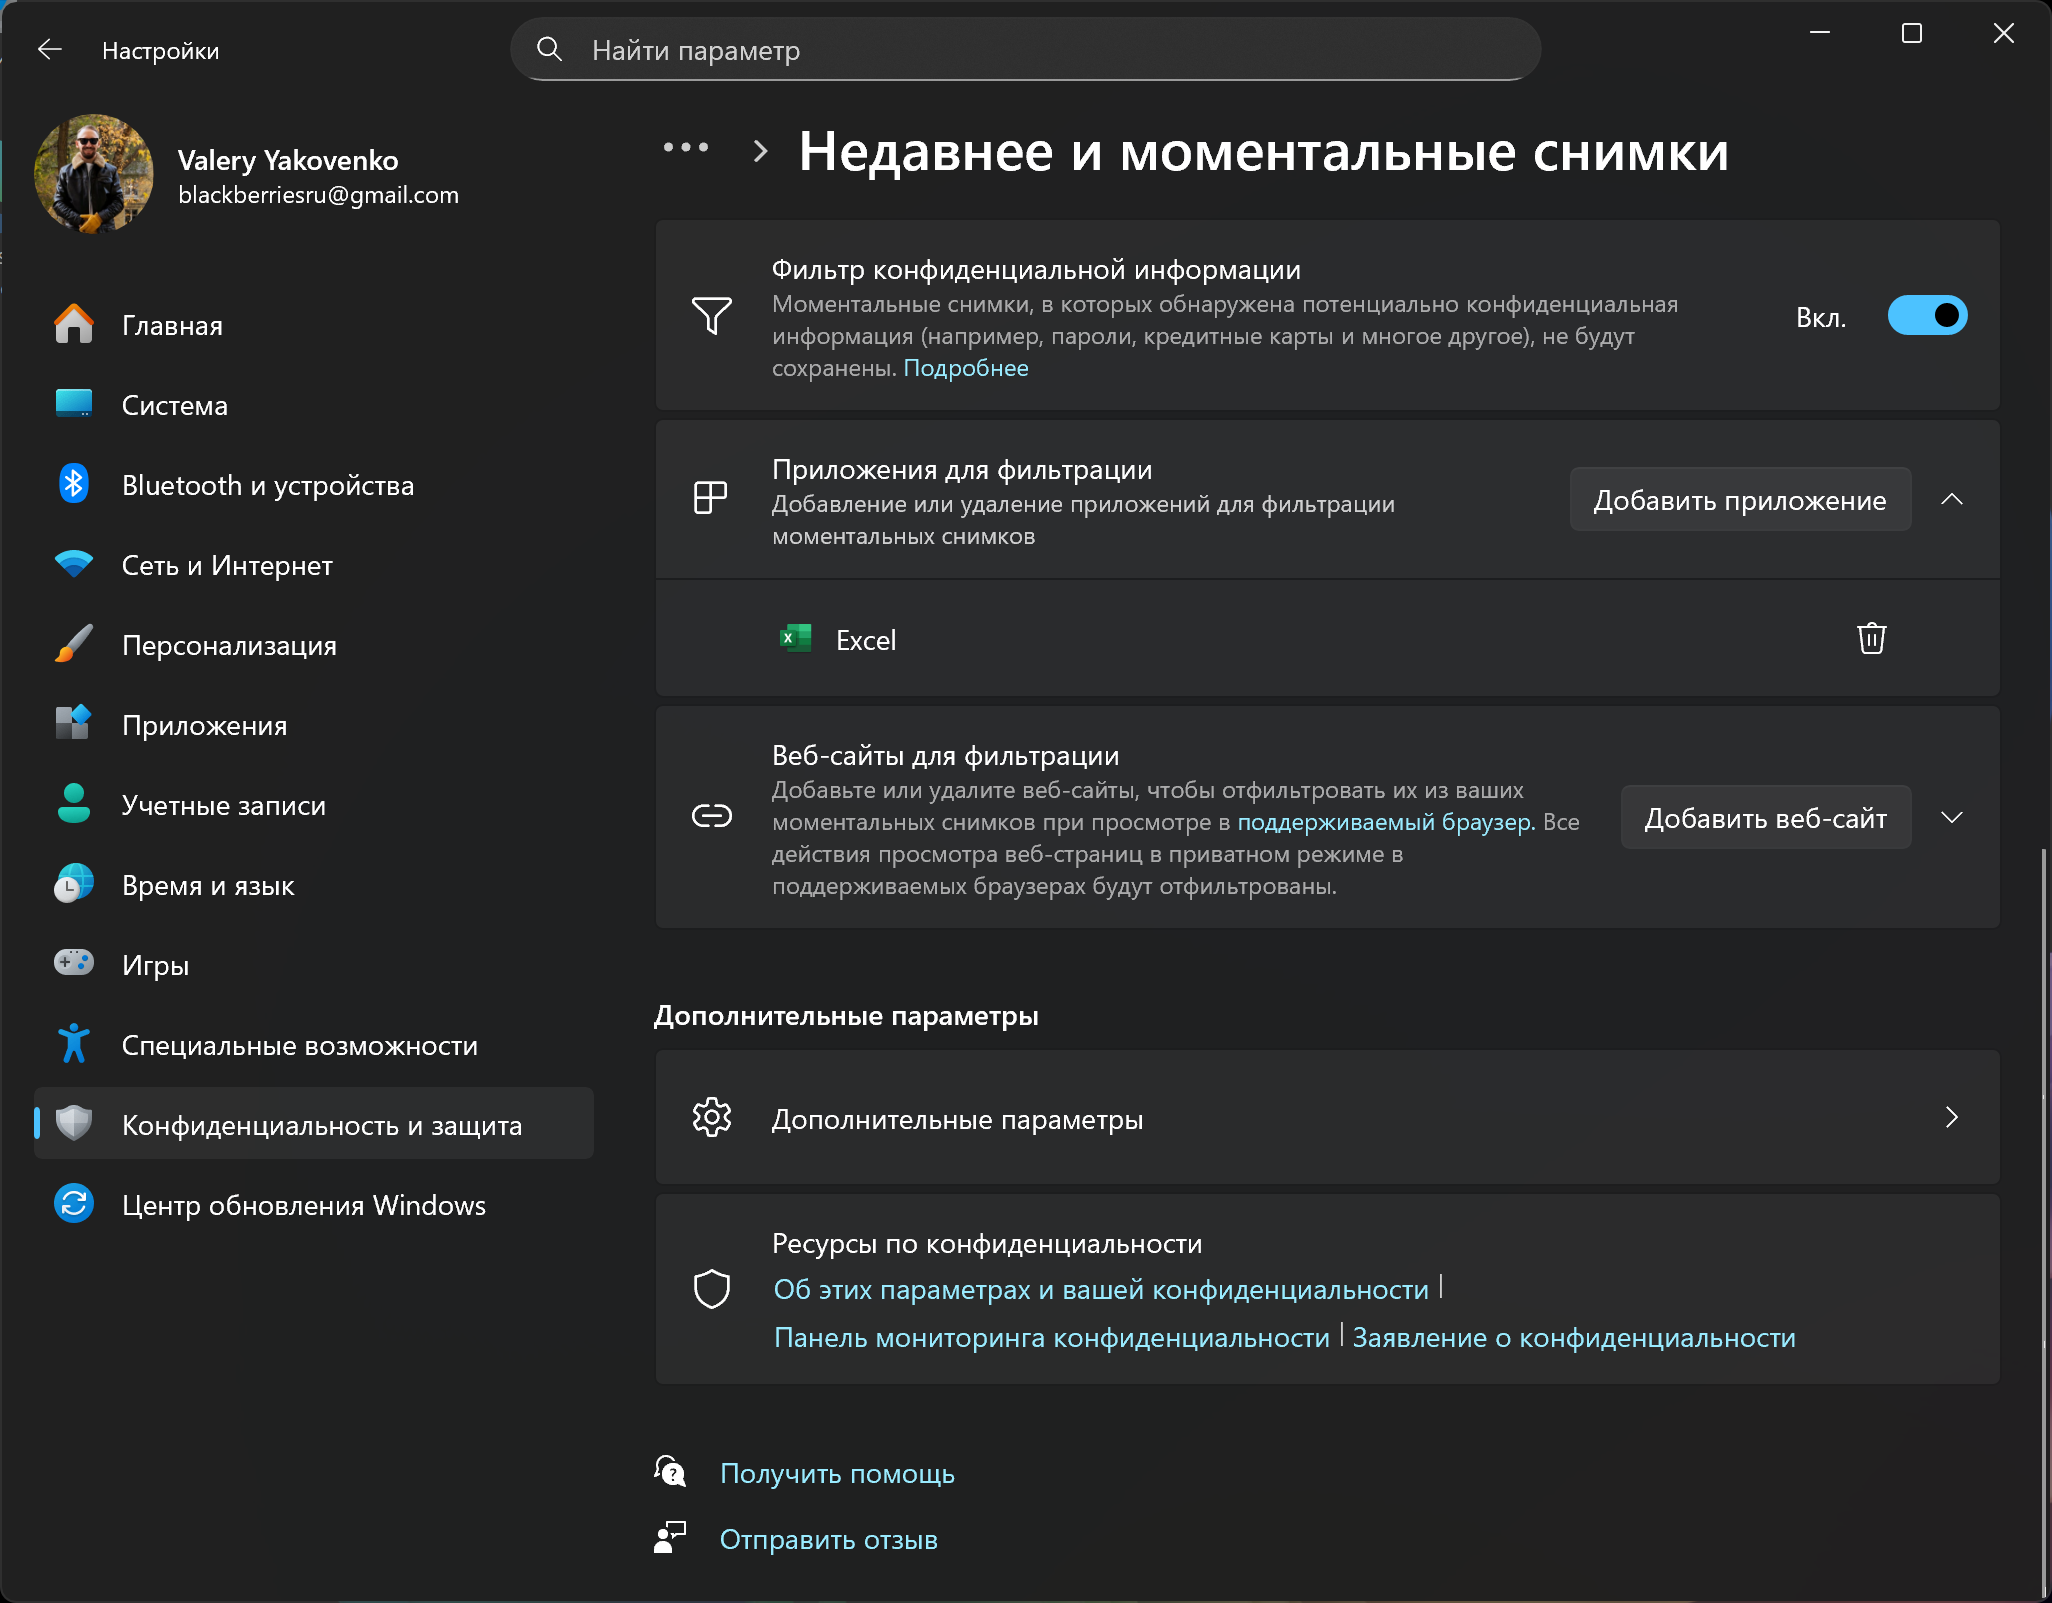The image size is (2052, 1603).
Task: Collapse the Приложения для фильтрации section
Action: [1952, 500]
